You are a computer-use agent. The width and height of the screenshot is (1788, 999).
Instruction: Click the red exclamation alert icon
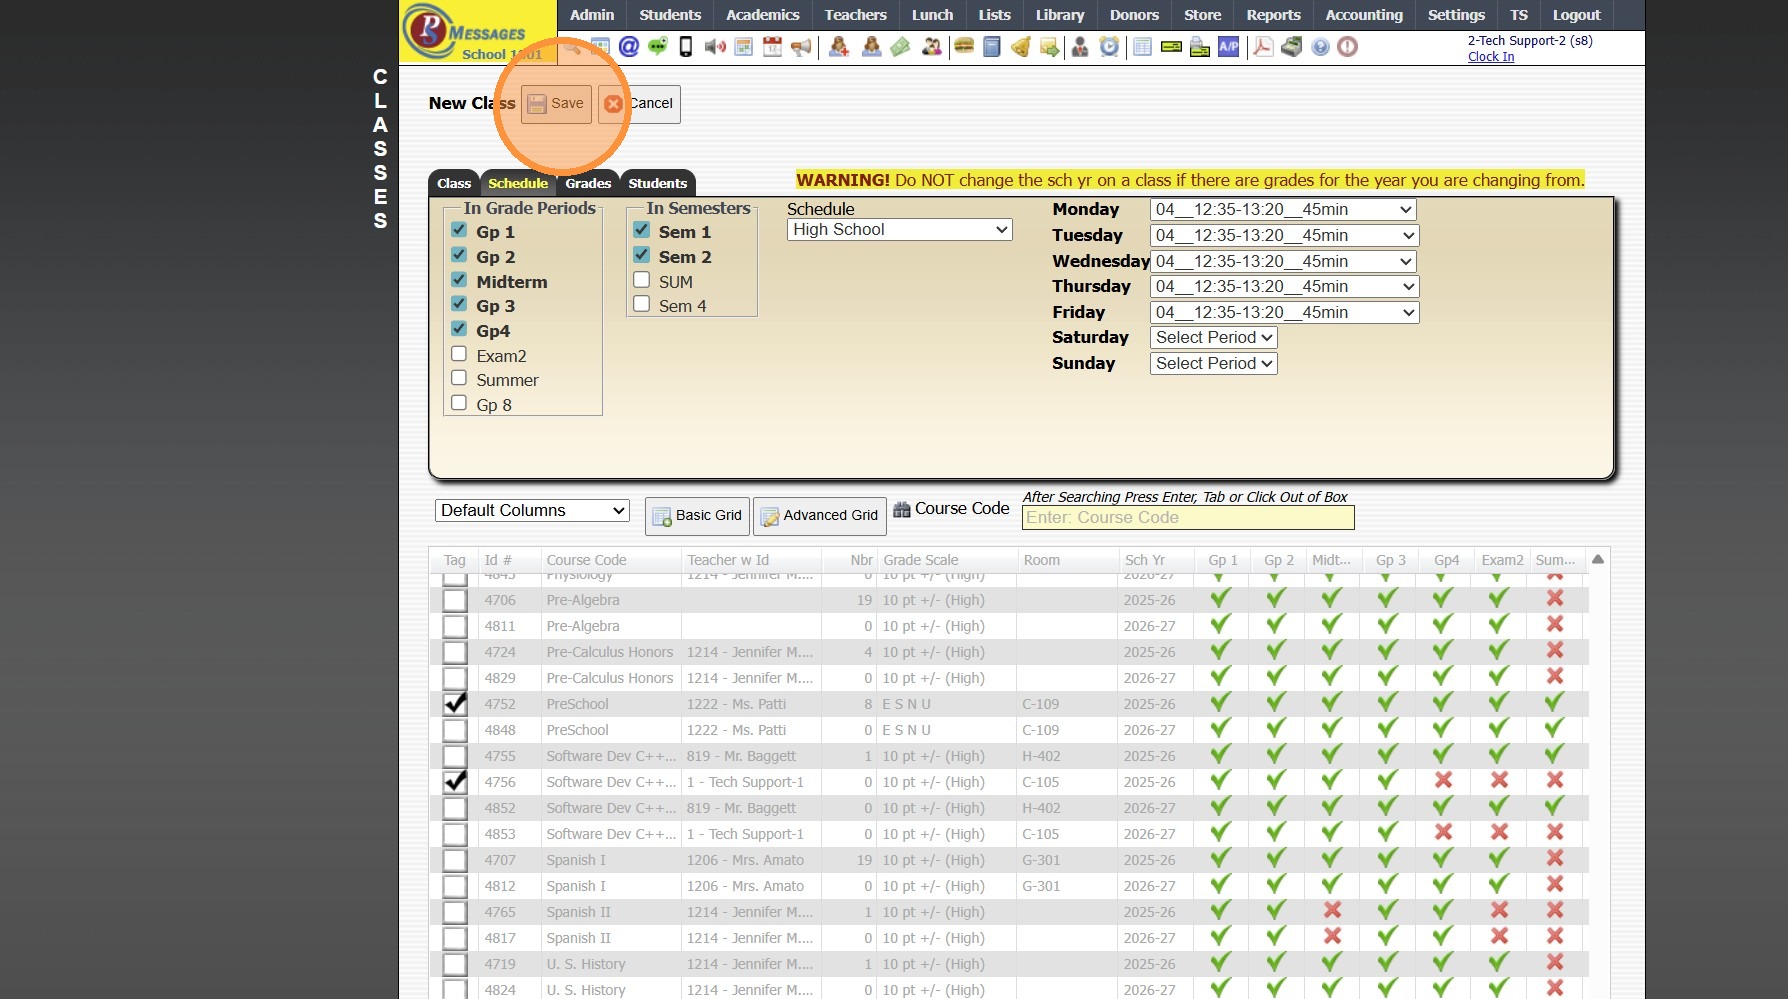[x=1348, y=47]
